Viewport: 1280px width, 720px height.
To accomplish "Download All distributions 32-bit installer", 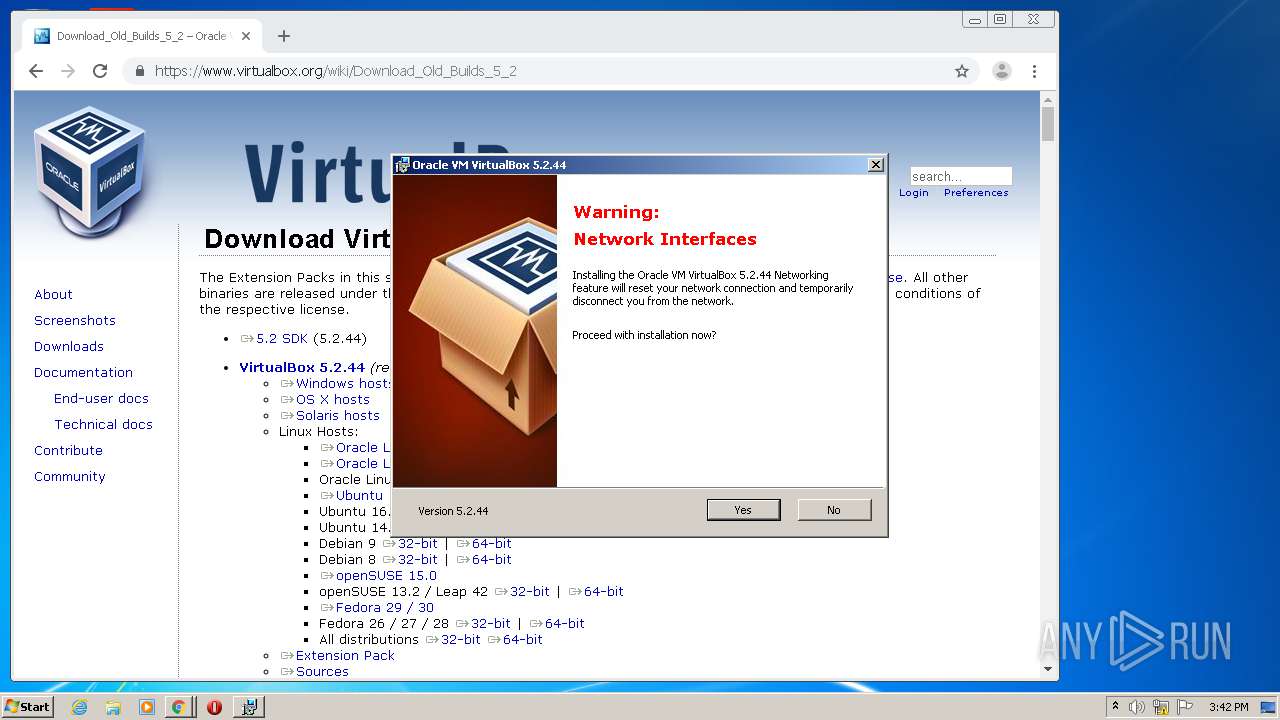I will pyautogui.click(x=453, y=640).
